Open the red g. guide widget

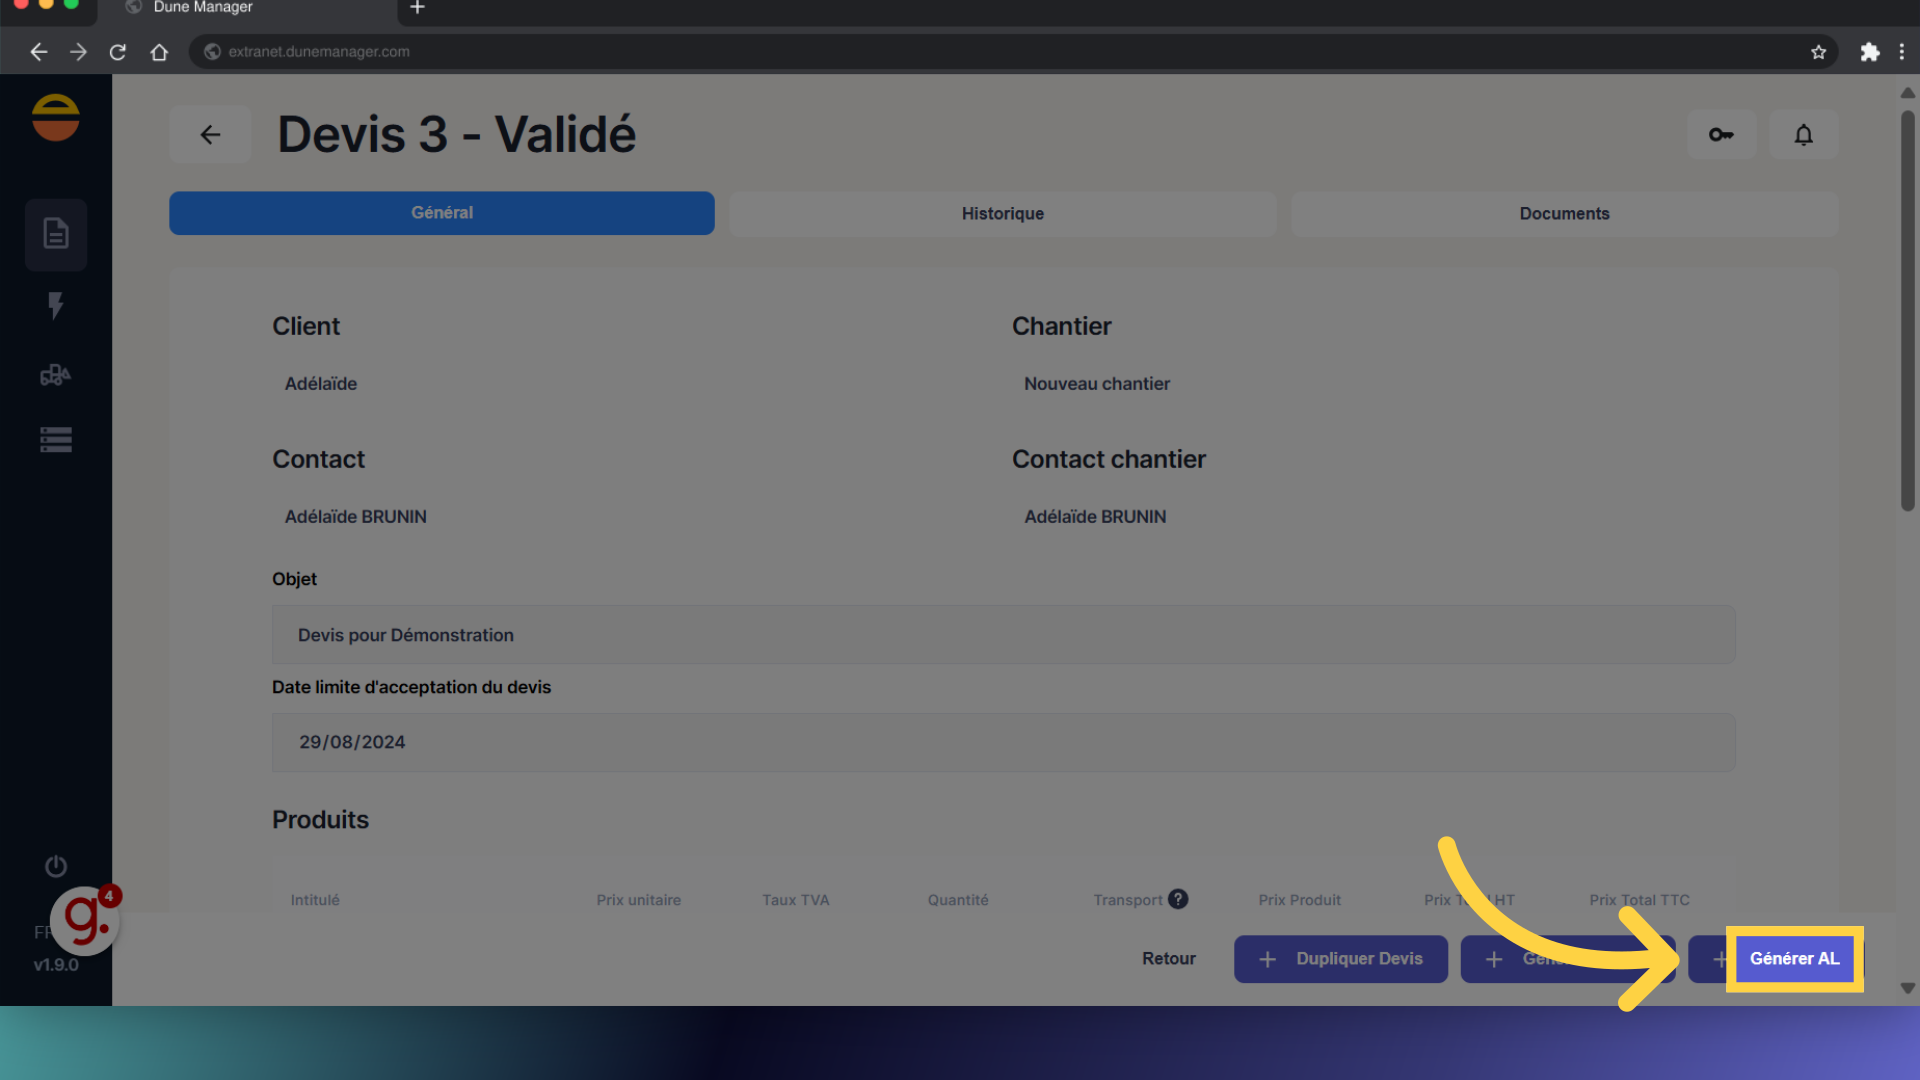click(x=86, y=920)
